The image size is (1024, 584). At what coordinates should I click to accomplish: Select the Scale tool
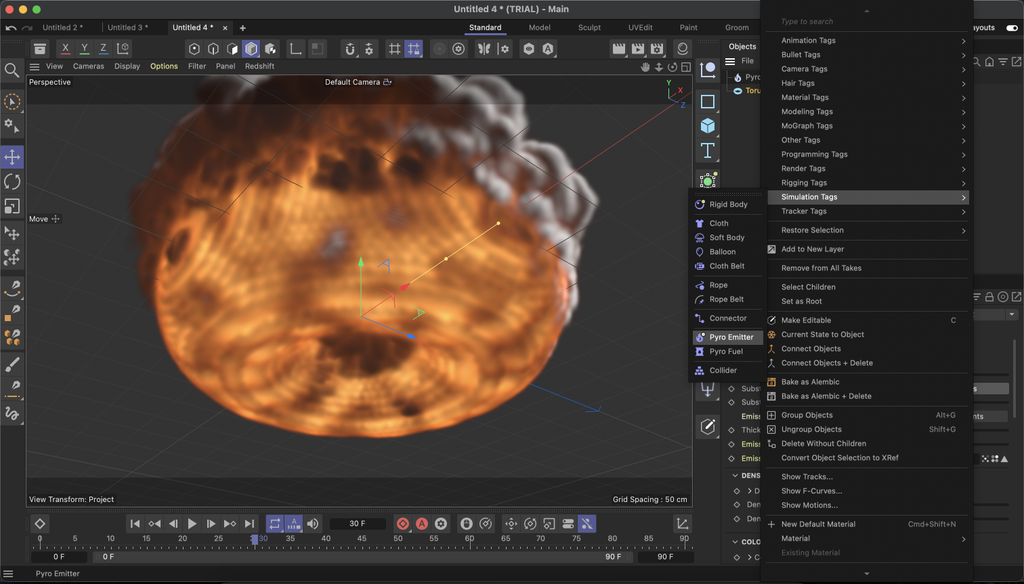point(12,206)
